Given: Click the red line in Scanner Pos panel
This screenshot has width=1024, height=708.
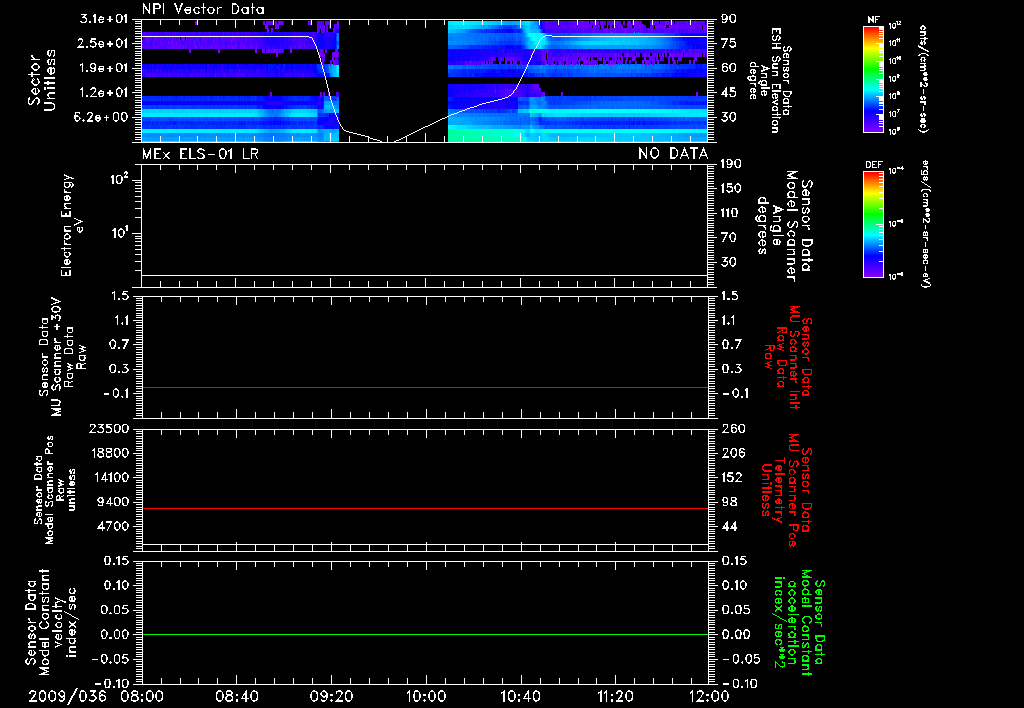Looking at the screenshot, I should point(424,508).
